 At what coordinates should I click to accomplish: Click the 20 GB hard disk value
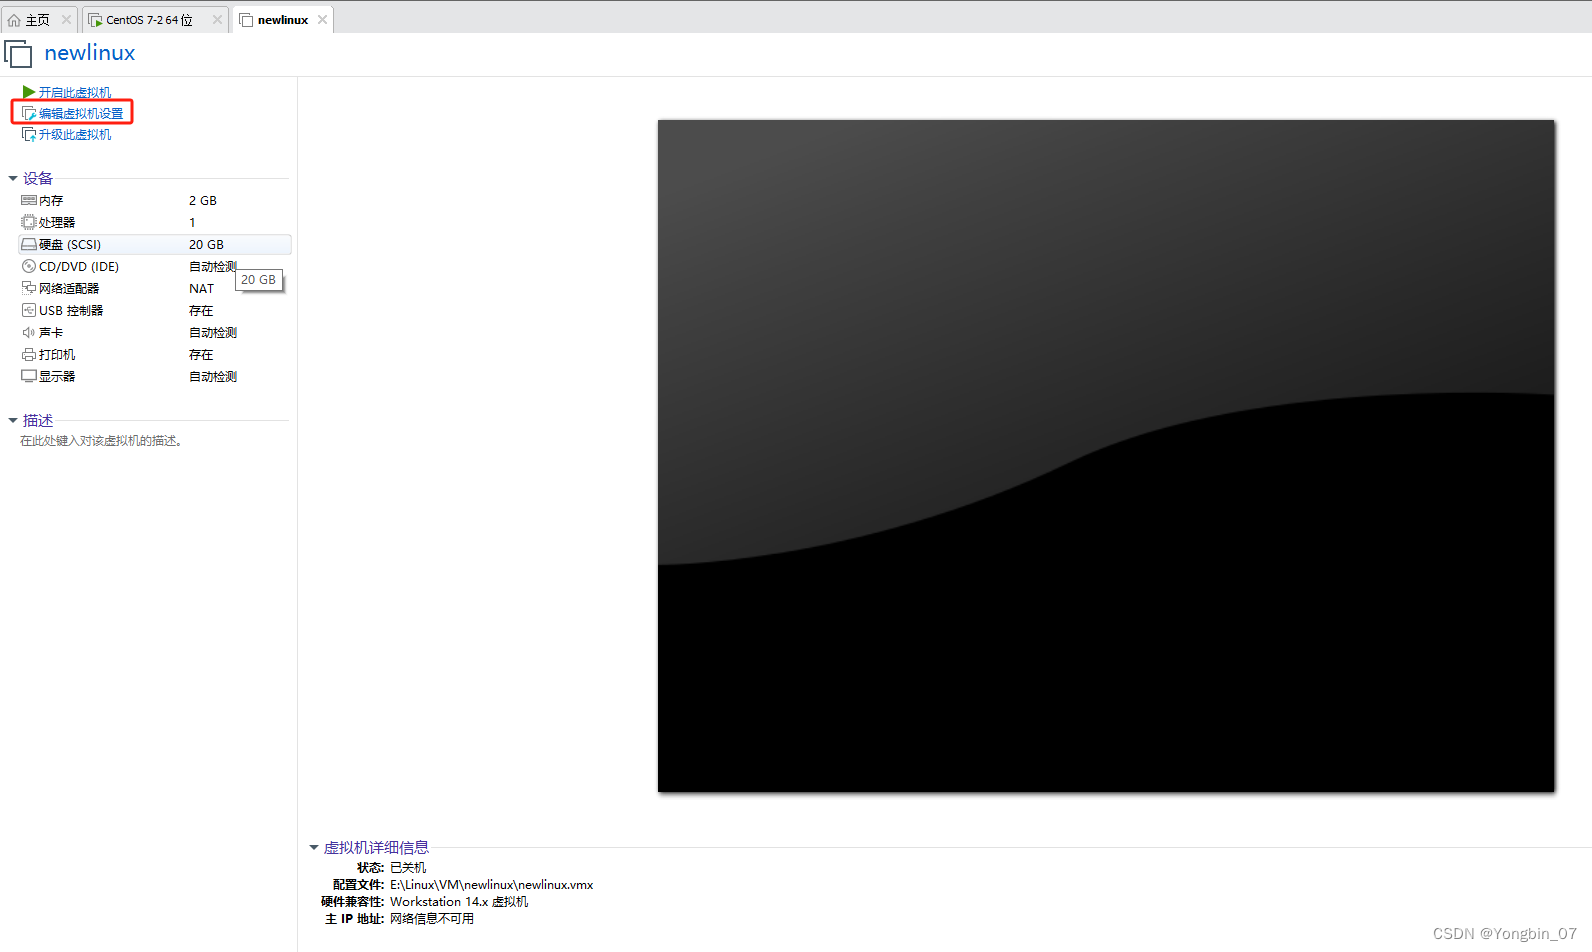[206, 245]
